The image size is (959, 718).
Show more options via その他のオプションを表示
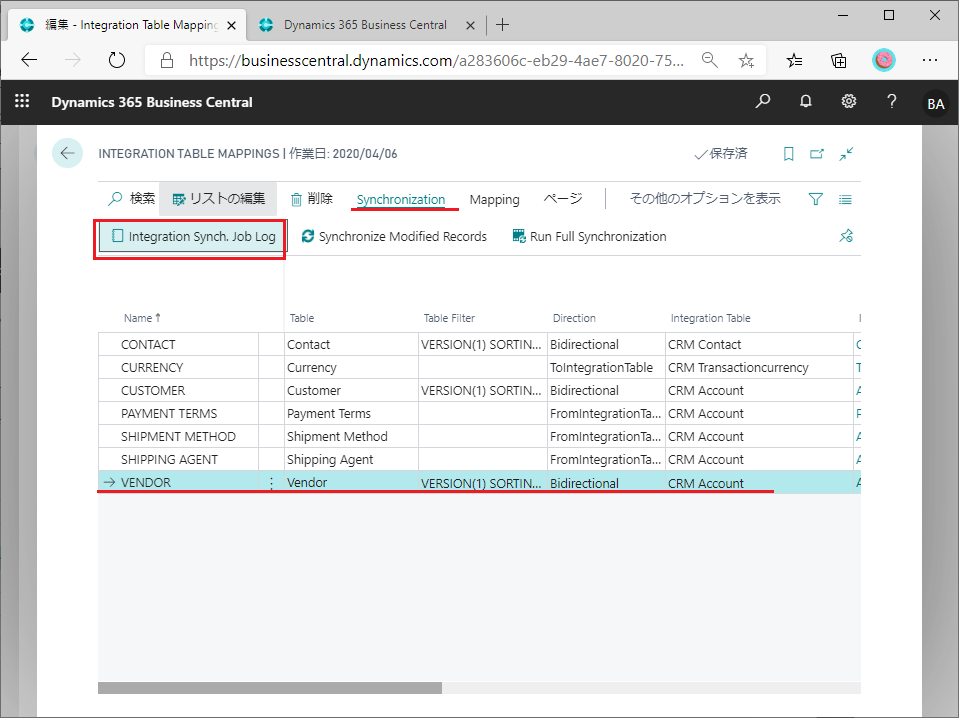(x=705, y=199)
